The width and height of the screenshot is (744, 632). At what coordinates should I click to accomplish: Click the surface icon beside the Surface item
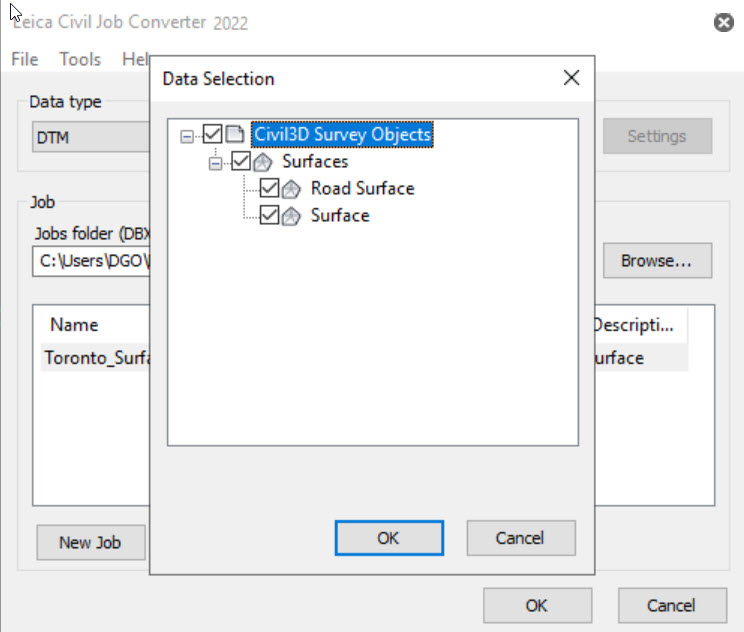[291, 215]
